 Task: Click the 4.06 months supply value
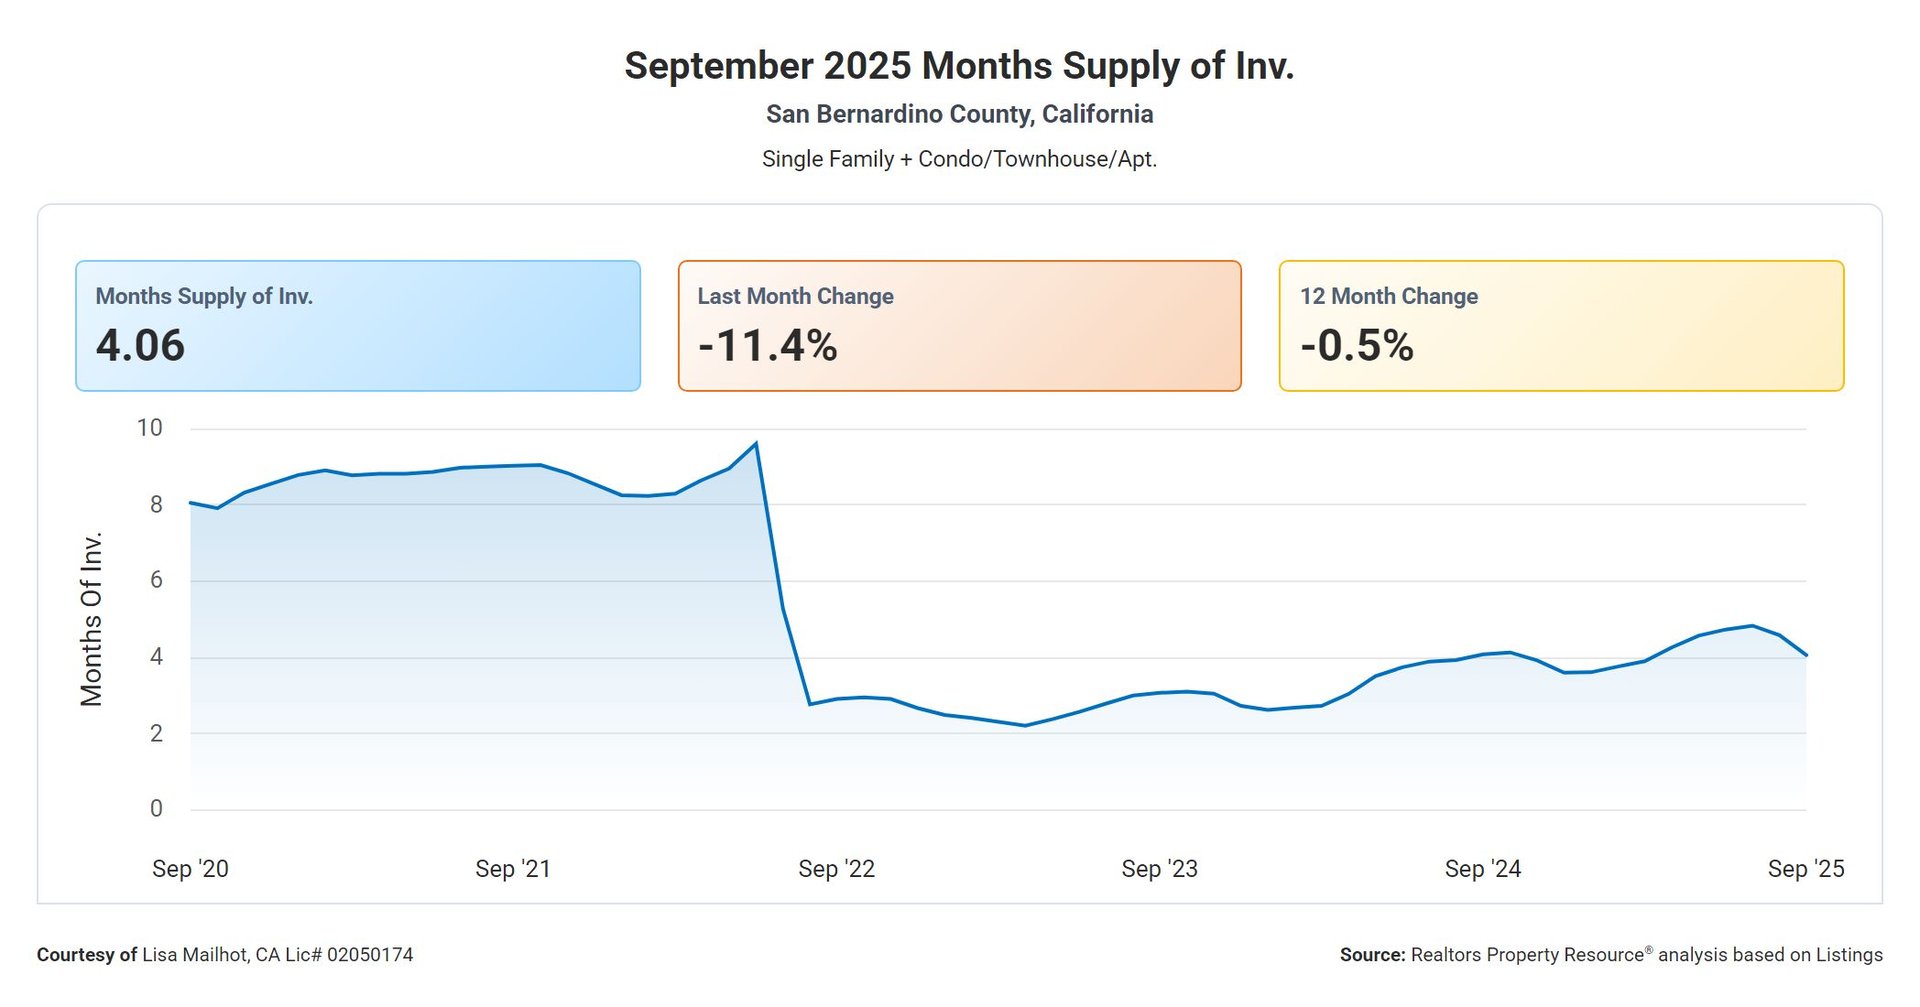pyautogui.click(x=141, y=346)
